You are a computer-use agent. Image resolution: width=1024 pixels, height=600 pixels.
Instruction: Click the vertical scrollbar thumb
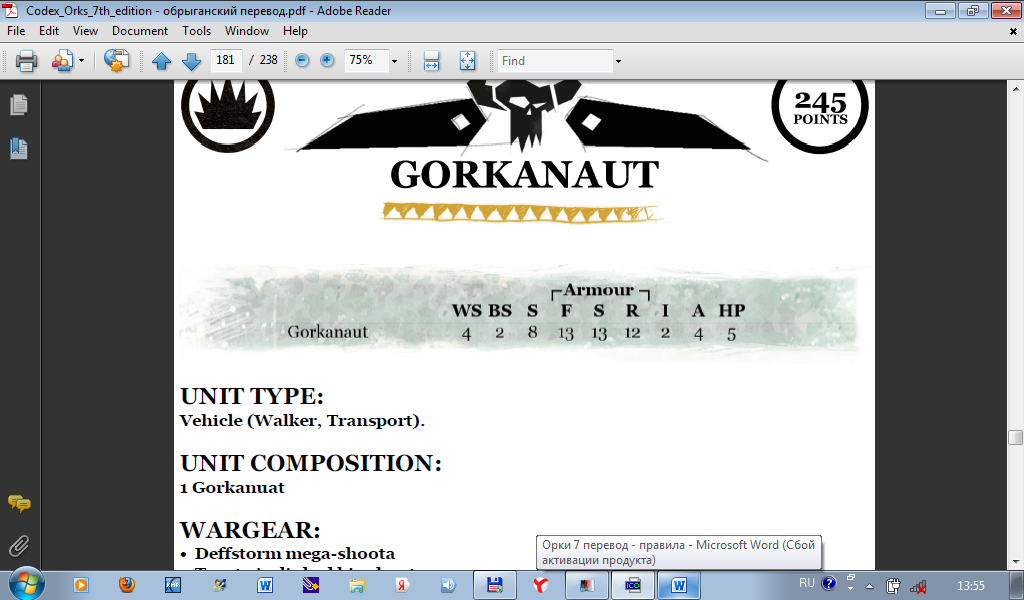pyautogui.click(x=1016, y=437)
